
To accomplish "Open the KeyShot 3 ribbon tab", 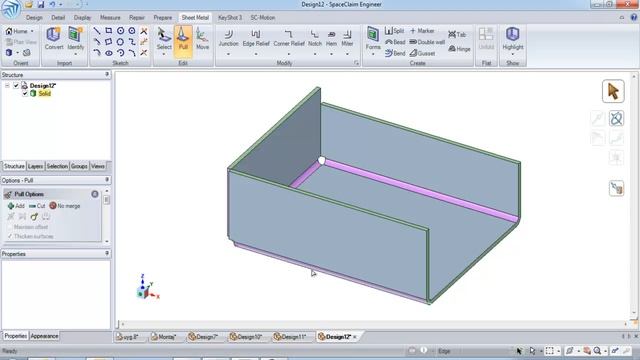I will click(230, 18).
